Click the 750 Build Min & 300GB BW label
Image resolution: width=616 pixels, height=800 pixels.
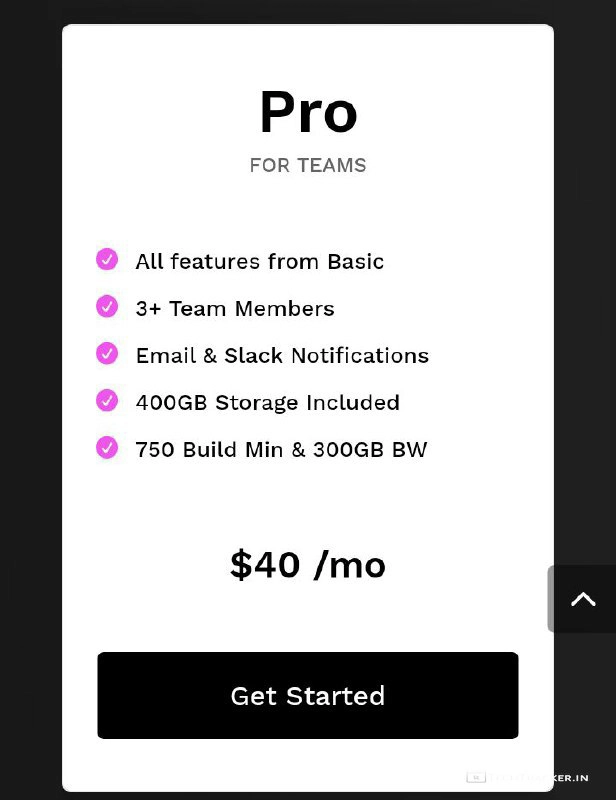(x=281, y=449)
